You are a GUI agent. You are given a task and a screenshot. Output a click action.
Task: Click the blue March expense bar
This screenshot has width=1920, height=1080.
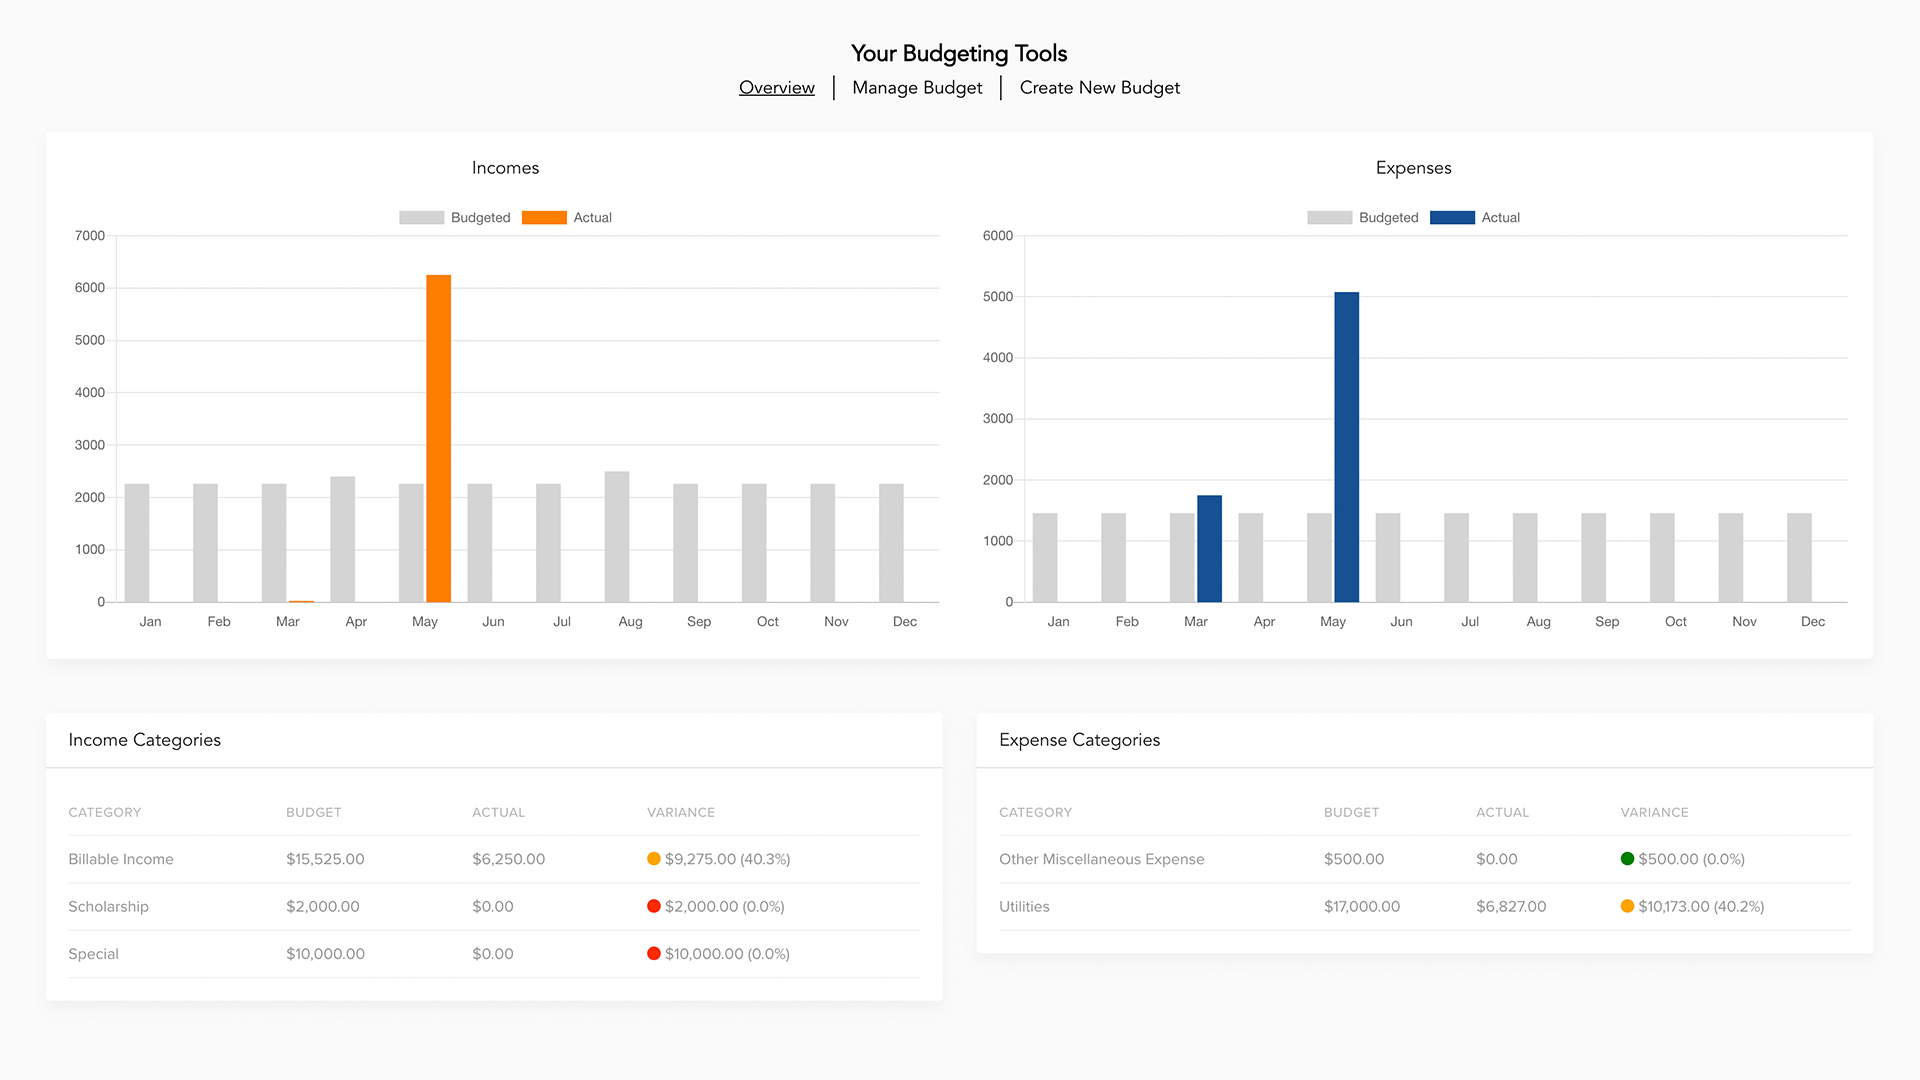[x=1209, y=549]
